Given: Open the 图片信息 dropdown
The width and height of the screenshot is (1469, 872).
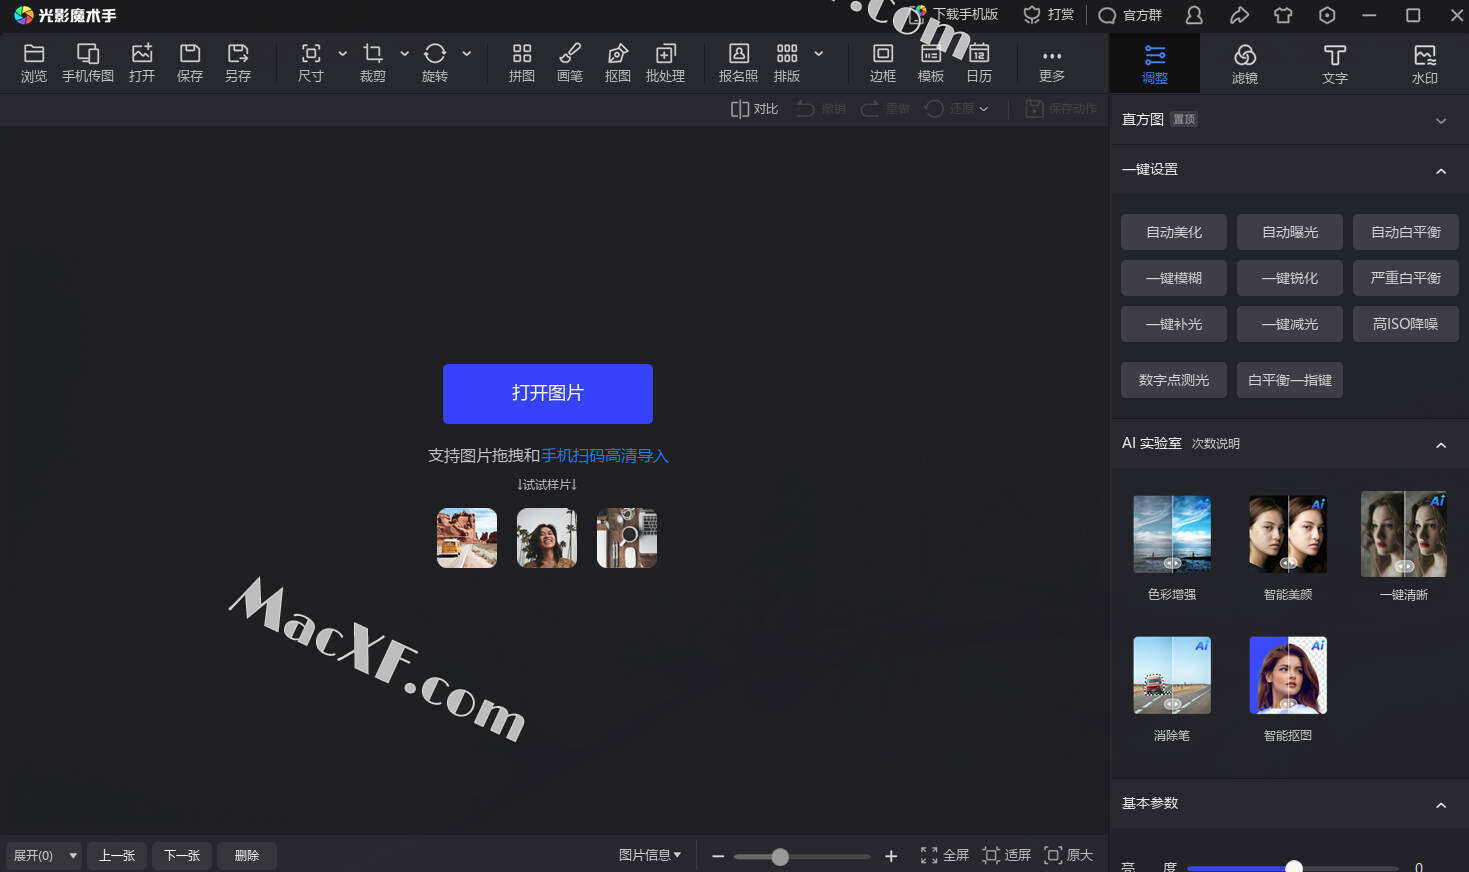Looking at the screenshot, I should pyautogui.click(x=650, y=855).
